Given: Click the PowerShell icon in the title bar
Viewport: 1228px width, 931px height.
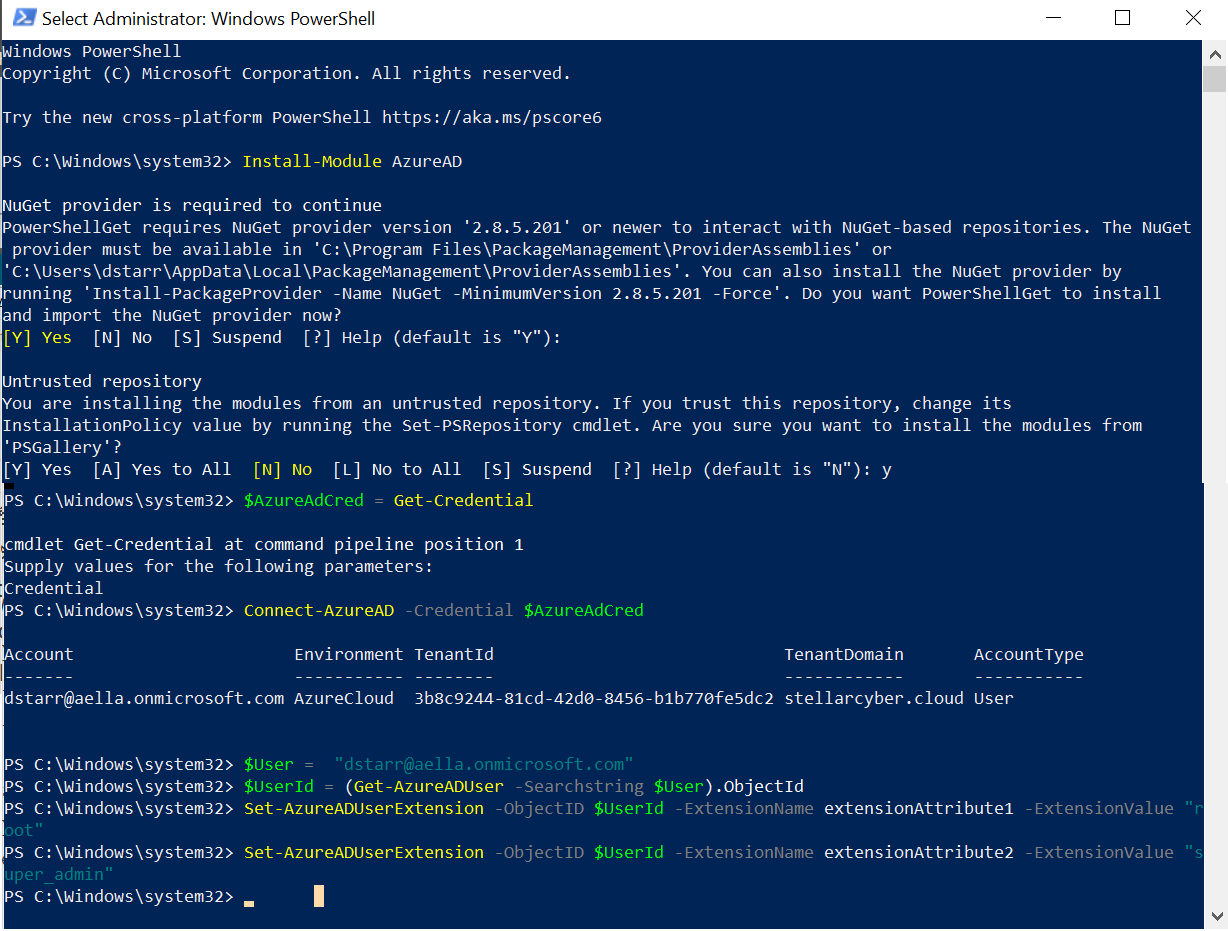Looking at the screenshot, I should (x=21, y=19).
